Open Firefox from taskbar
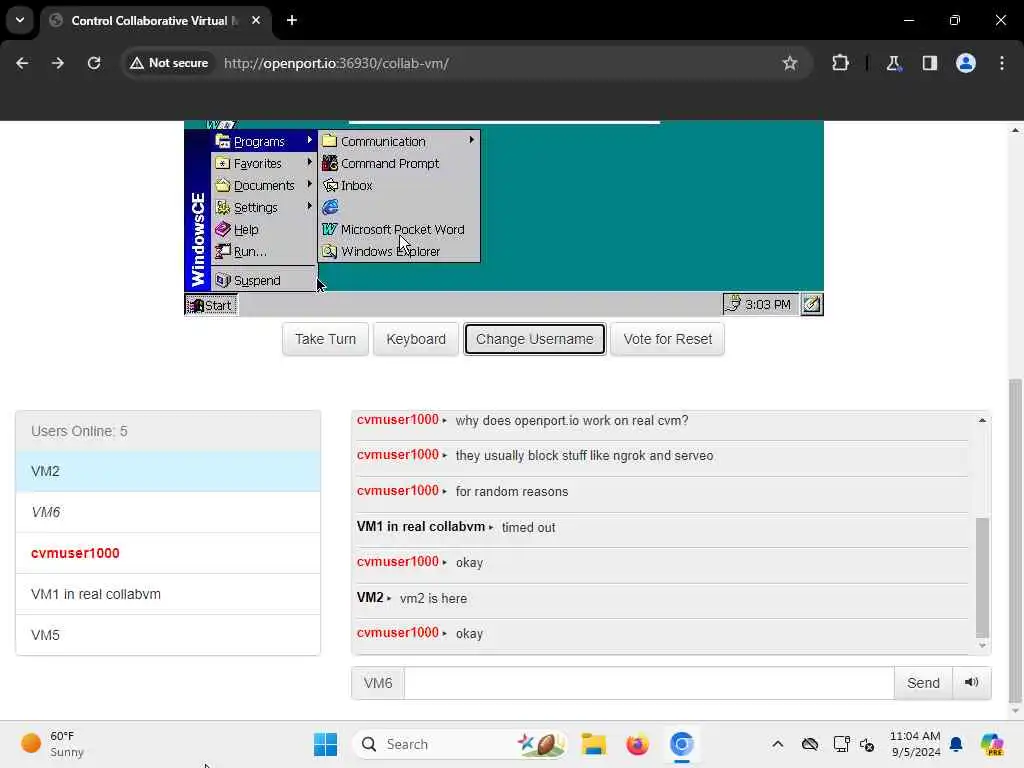The image size is (1024, 768). coord(637,744)
